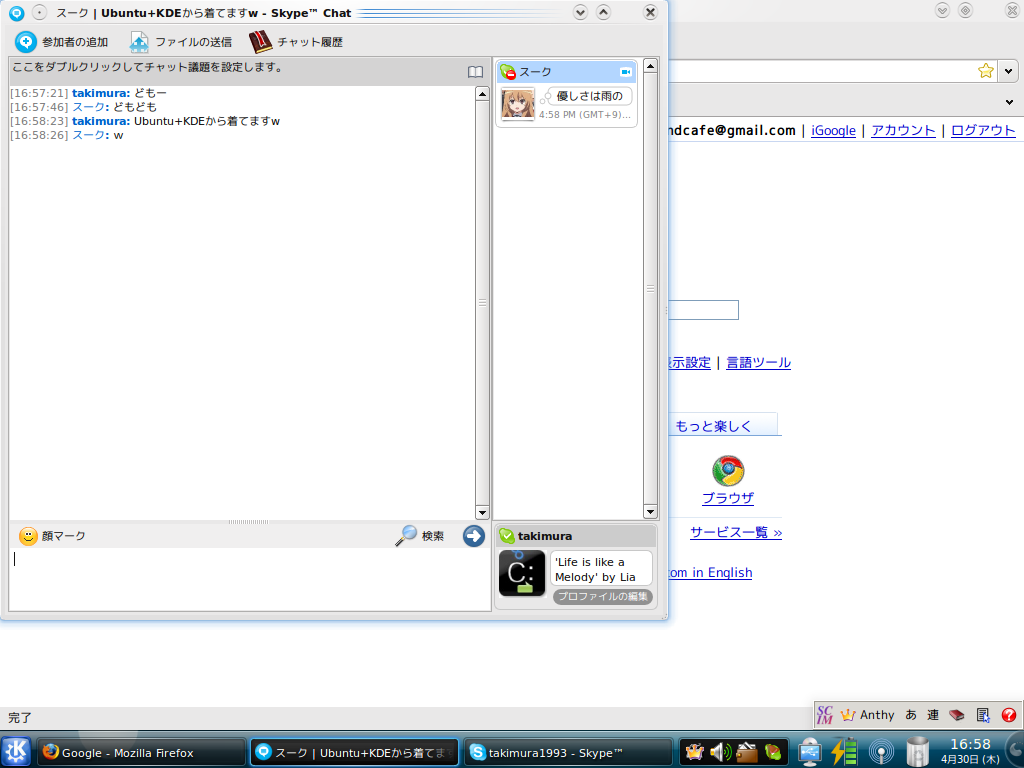Click スーク's mood message 優しさは雨の
1024x768 pixels.
point(589,96)
